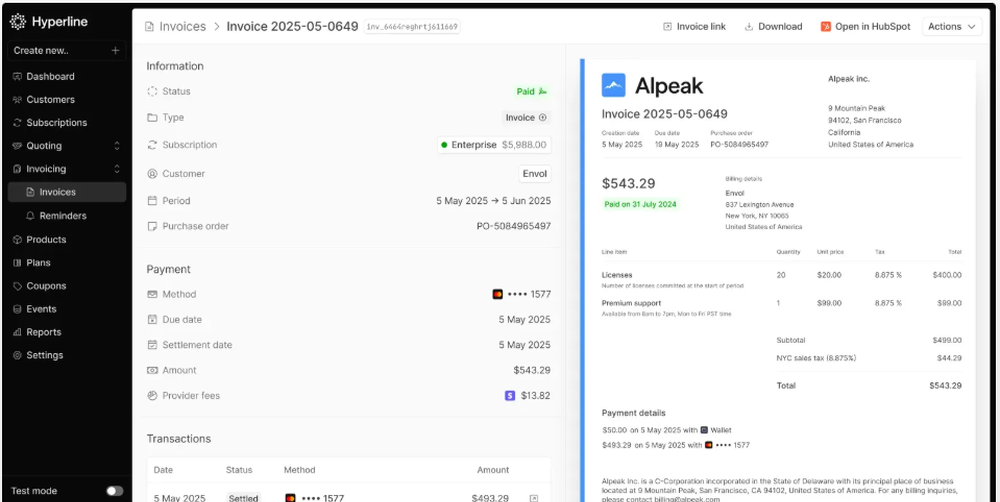Open the settled transaction's external link icon
Screen dimensions: 1000x502
click(534, 498)
